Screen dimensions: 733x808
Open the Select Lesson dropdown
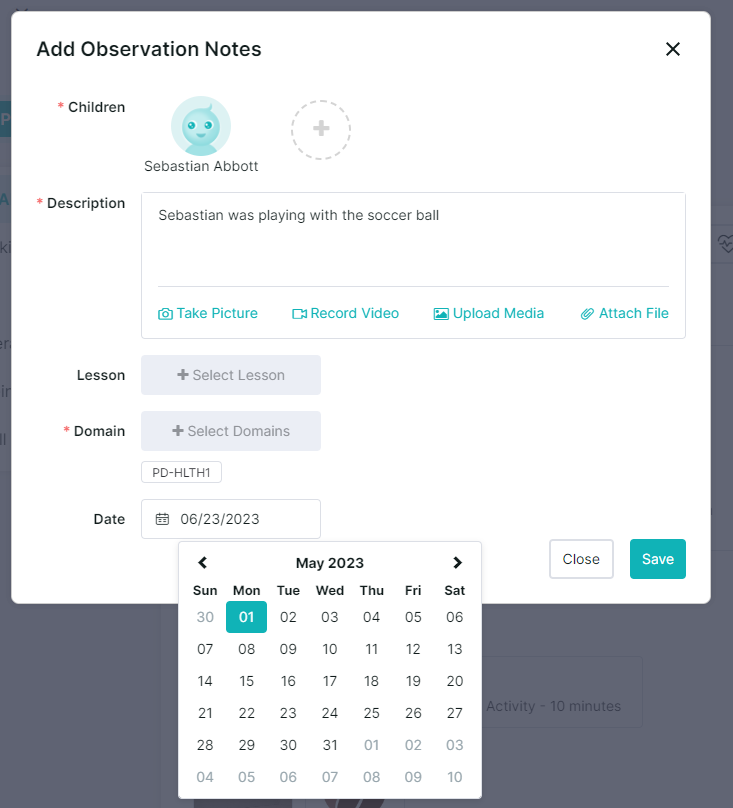231,375
